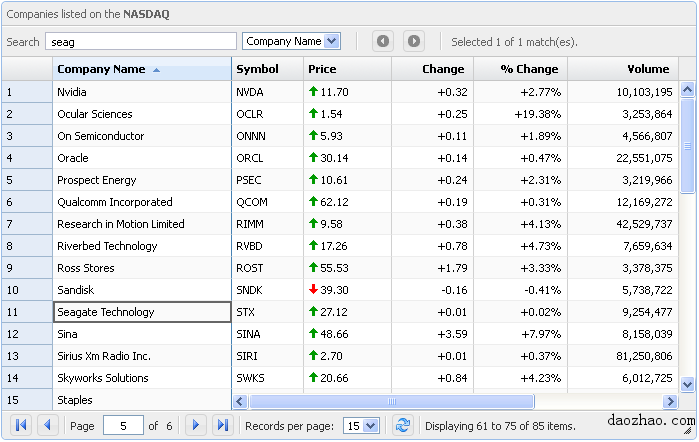The height and width of the screenshot is (442, 699).
Task: Click row number 11 header
Action: point(27,312)
